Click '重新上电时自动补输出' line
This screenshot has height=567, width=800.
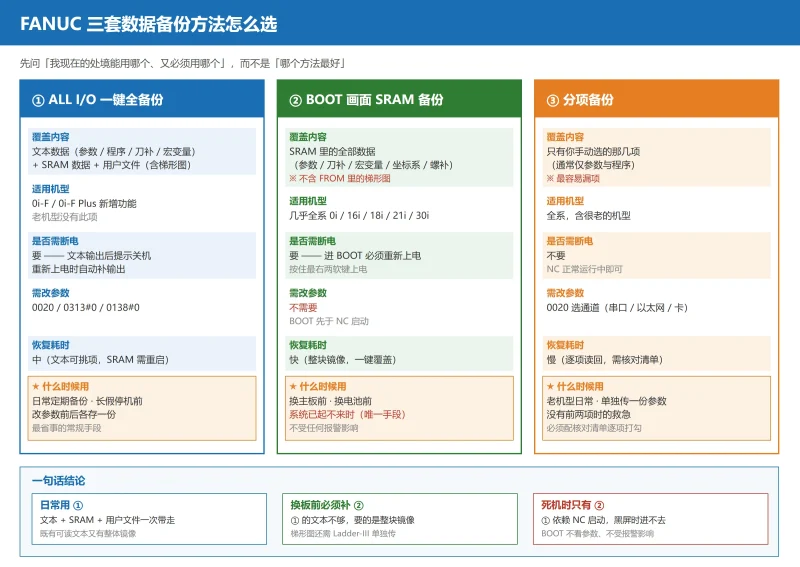(x=79, y=269)
